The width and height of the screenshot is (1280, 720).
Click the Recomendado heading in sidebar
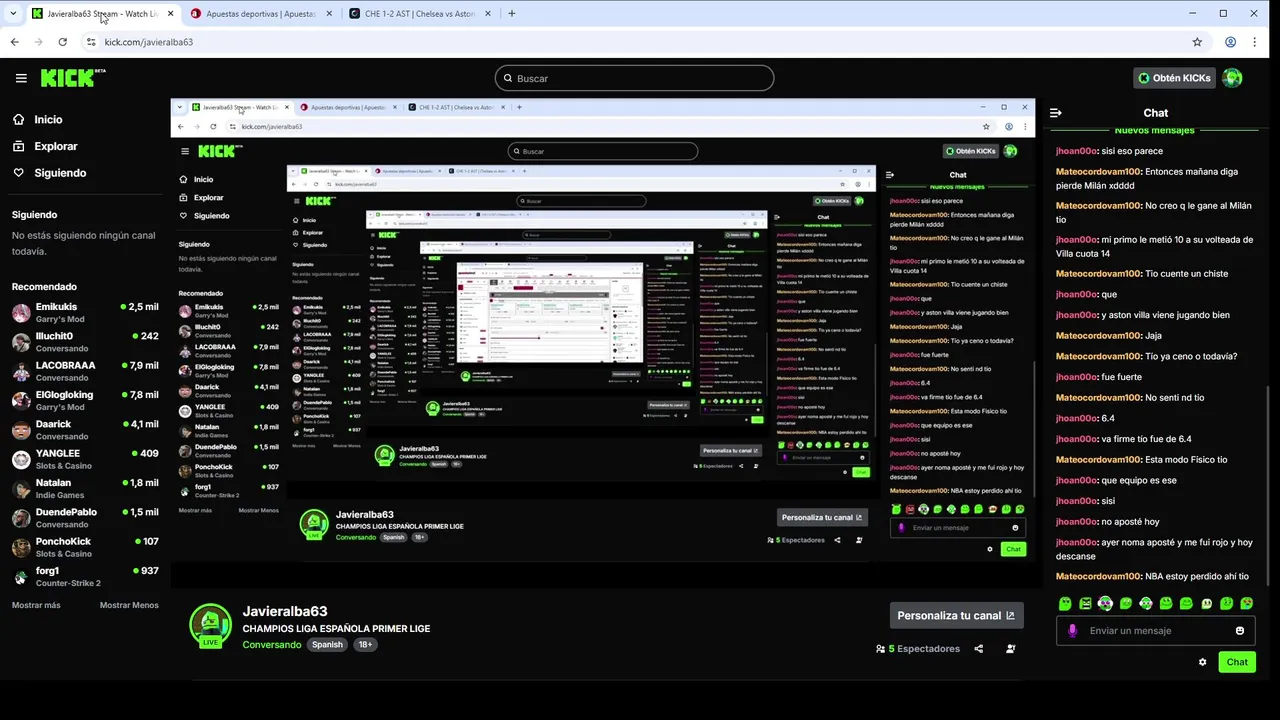44,287
